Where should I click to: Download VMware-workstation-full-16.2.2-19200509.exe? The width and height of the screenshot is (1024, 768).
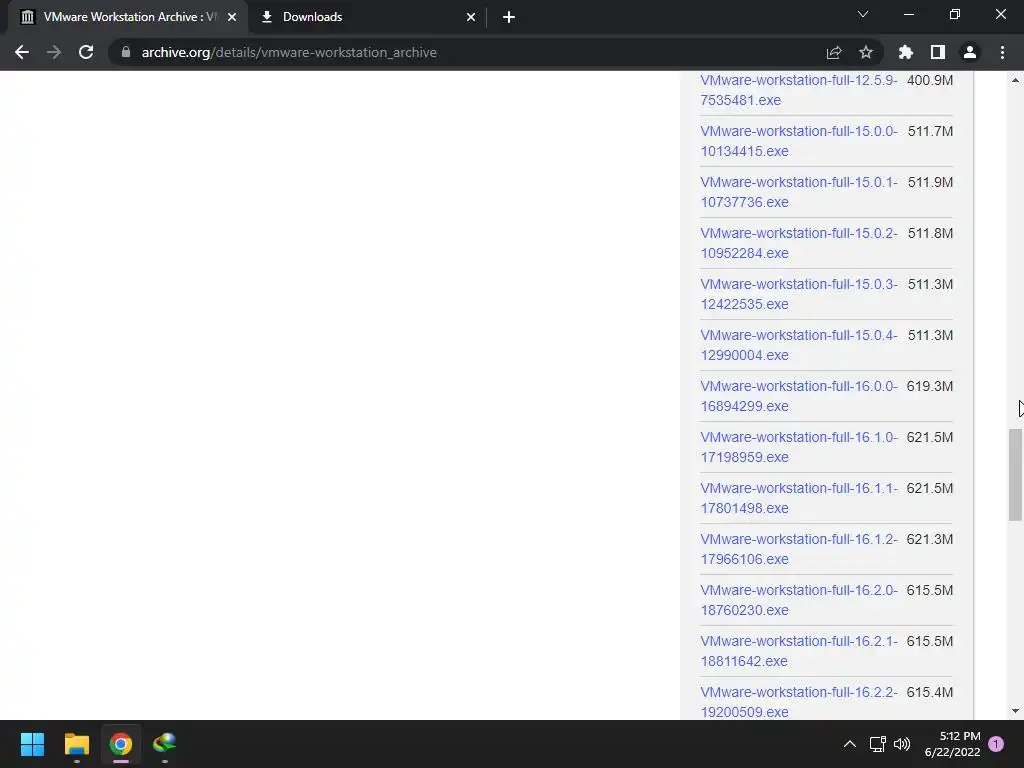[799, 701]
